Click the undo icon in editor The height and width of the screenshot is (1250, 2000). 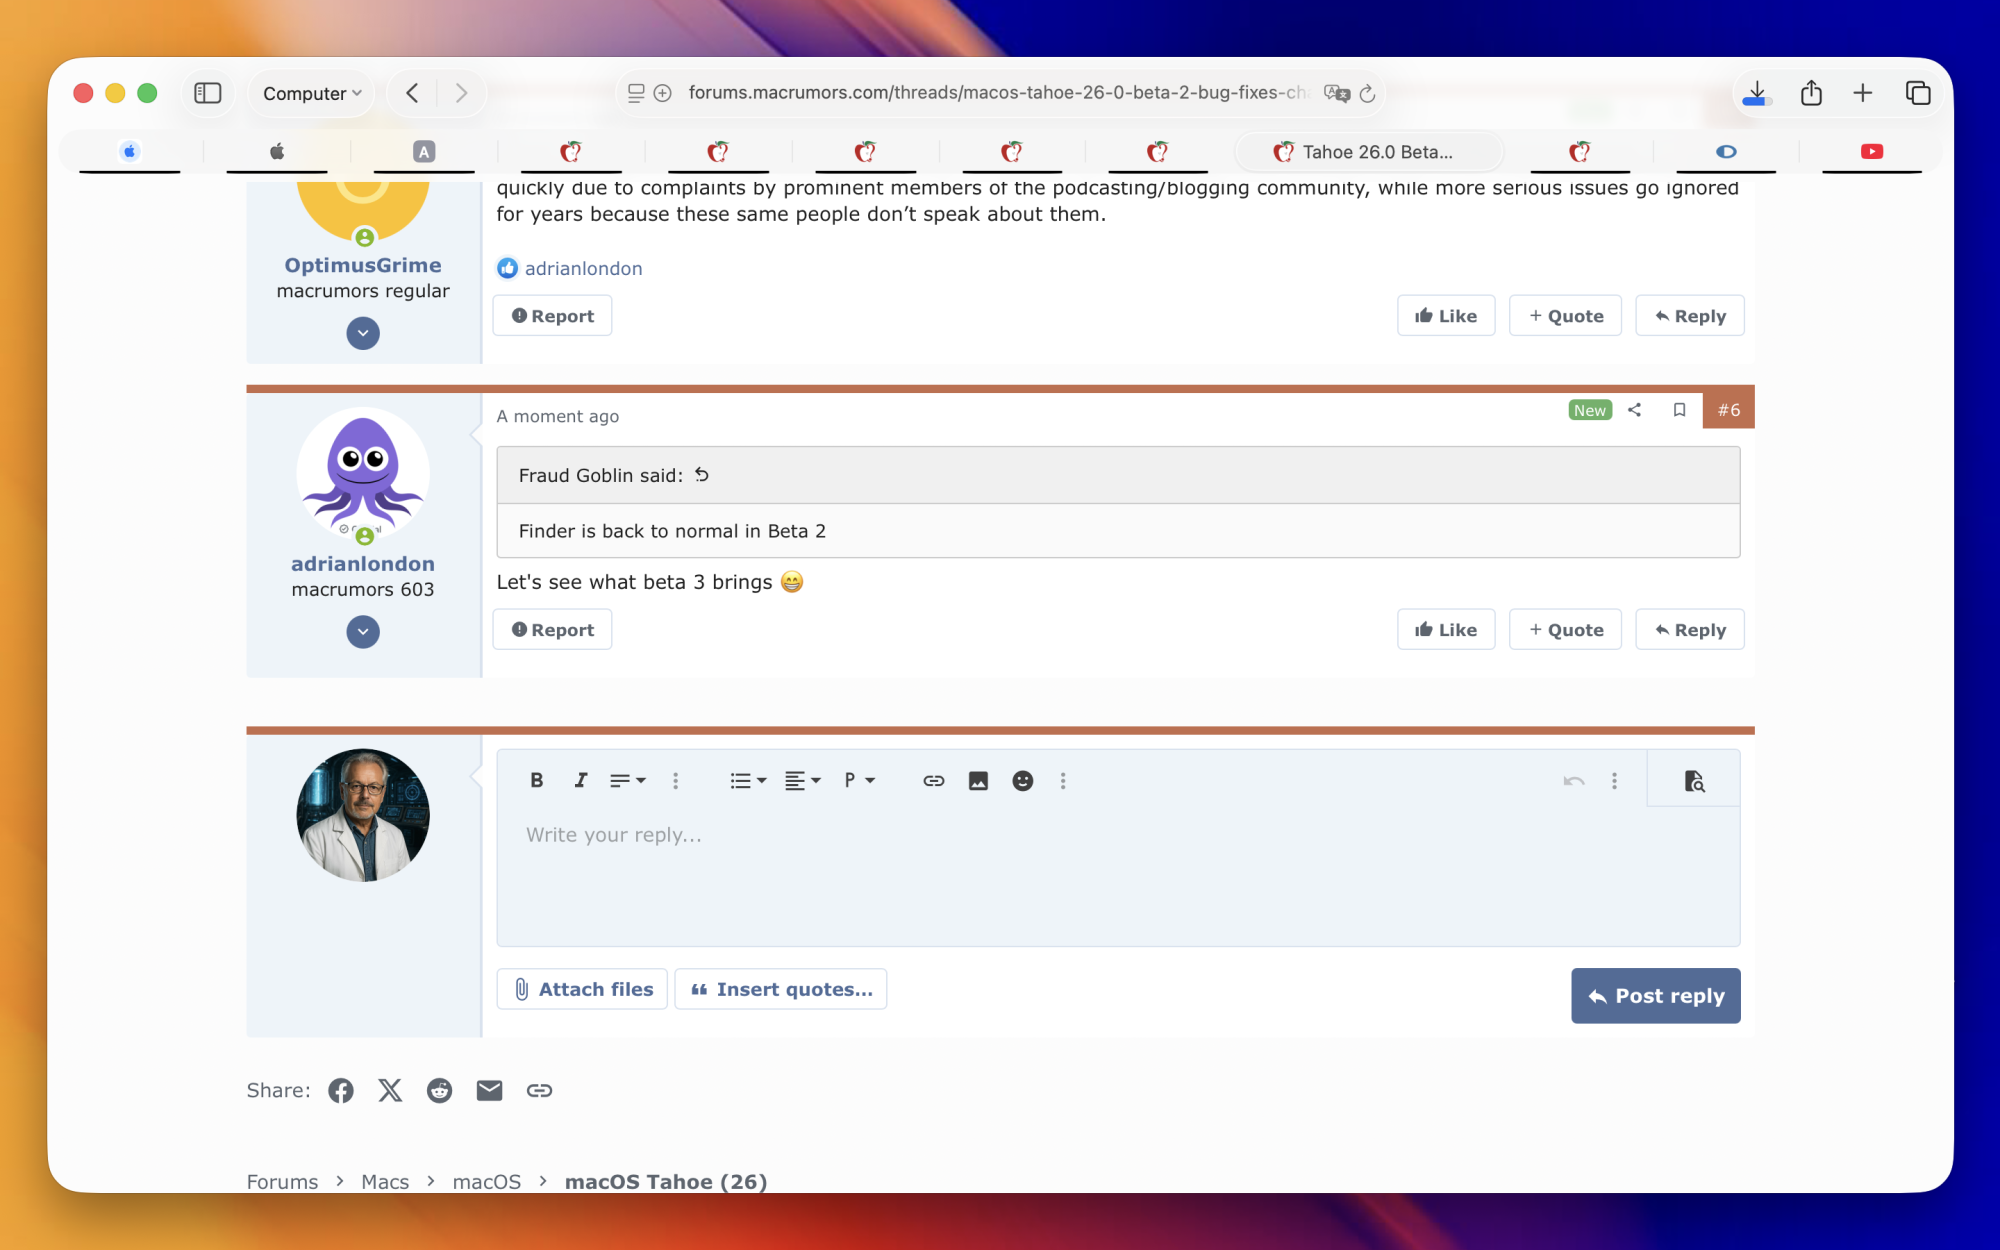1573,780
